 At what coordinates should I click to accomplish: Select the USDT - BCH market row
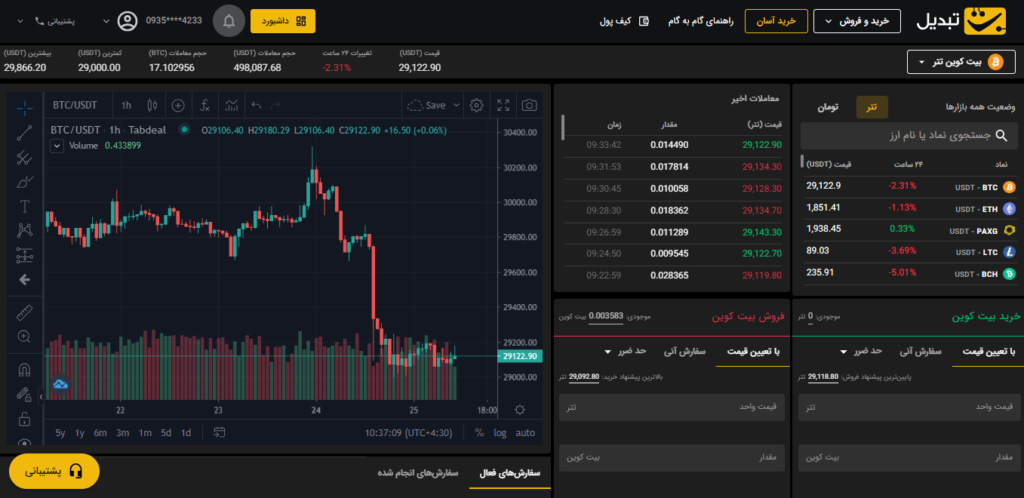(x=911, y=273)
